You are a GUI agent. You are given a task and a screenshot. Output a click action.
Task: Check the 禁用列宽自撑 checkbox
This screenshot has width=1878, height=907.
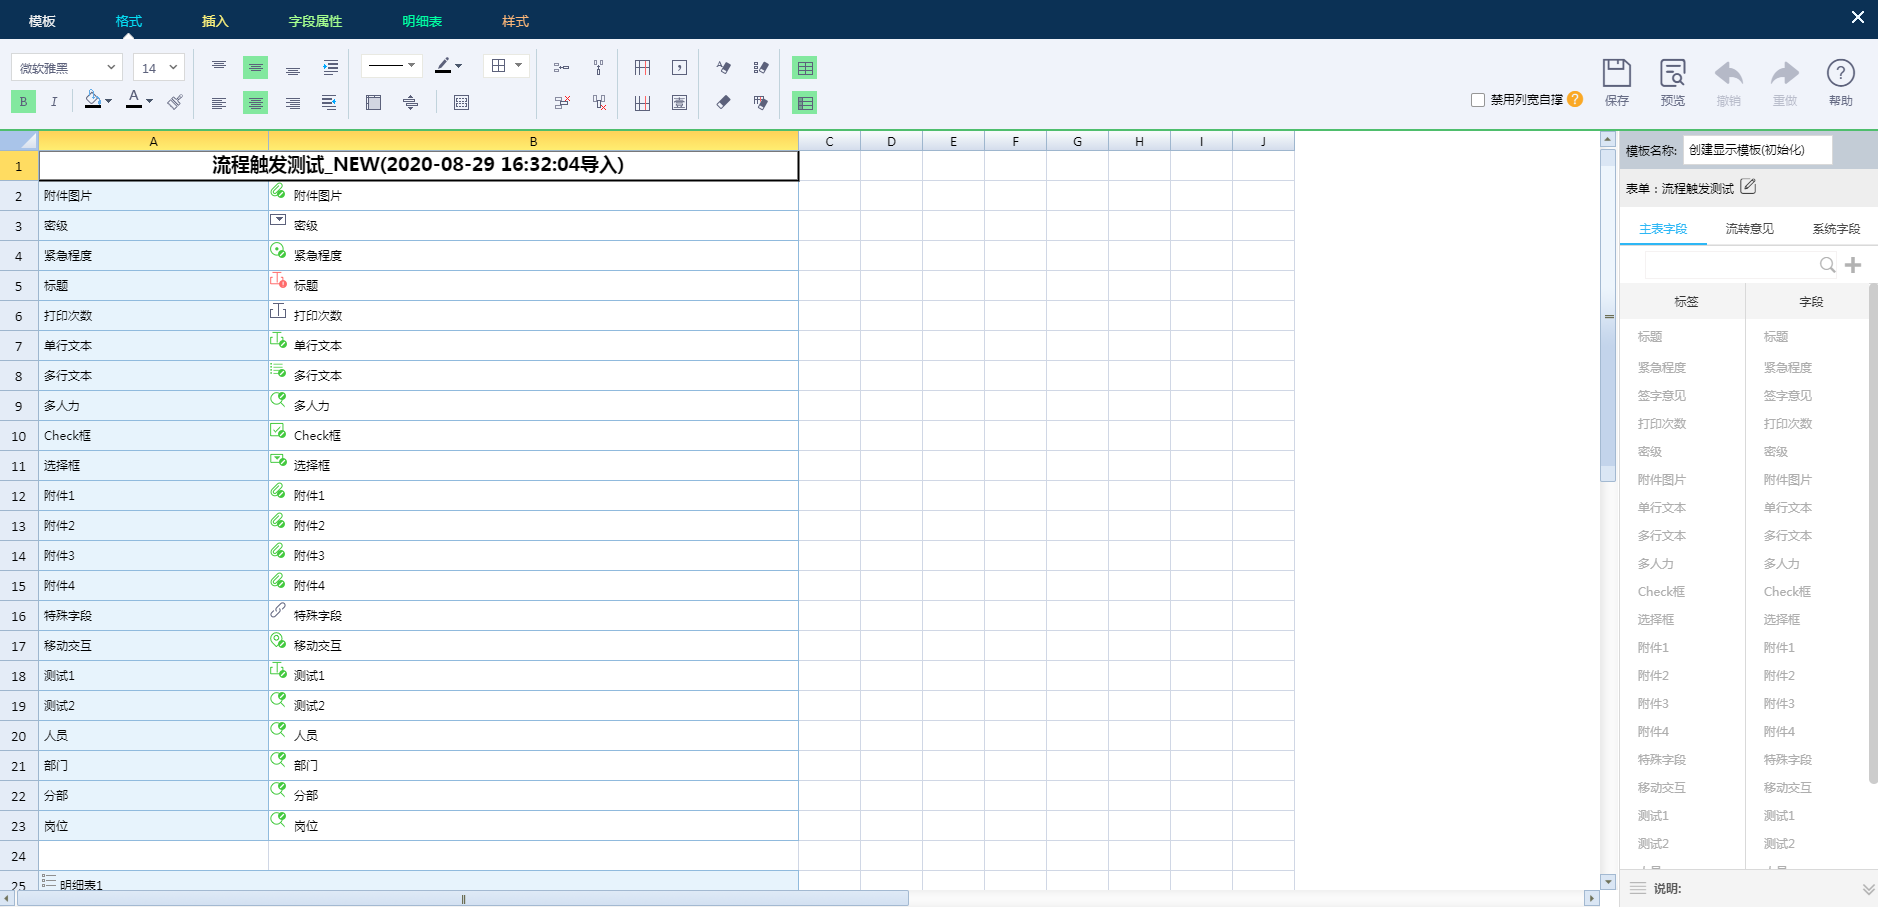(x=1478, y=100)
